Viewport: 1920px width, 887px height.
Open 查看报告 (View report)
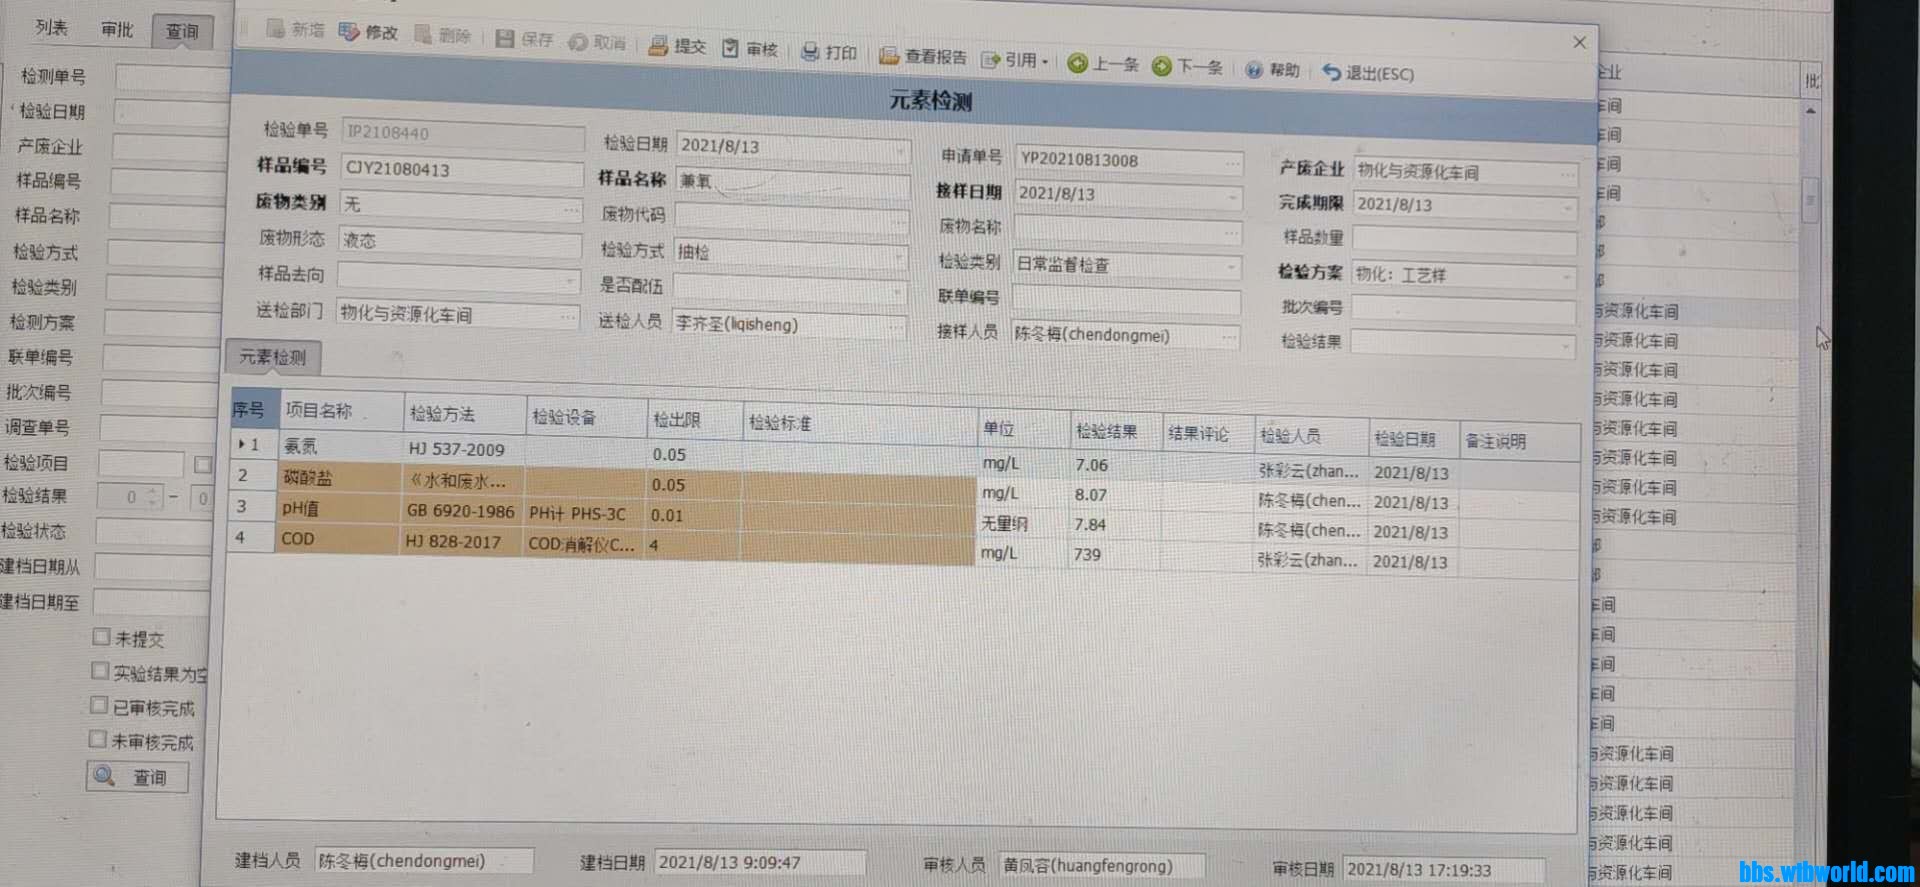click(x=923, y=56)
